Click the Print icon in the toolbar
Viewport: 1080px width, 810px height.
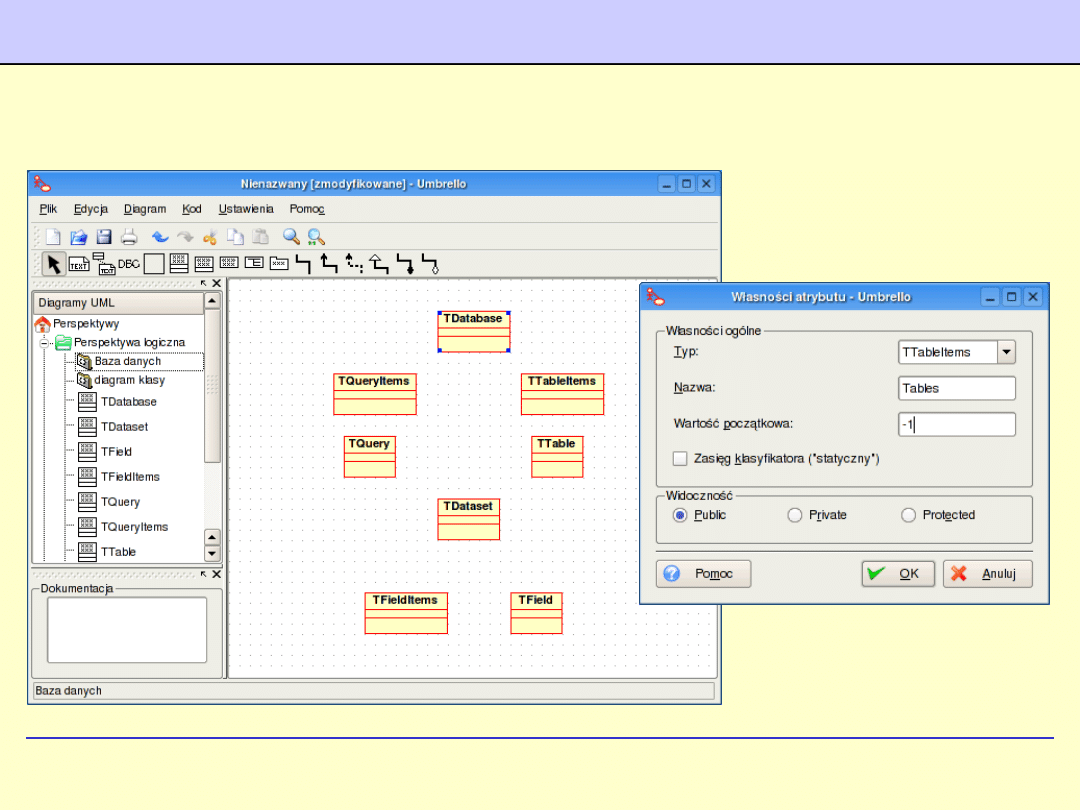coord(129,237)
